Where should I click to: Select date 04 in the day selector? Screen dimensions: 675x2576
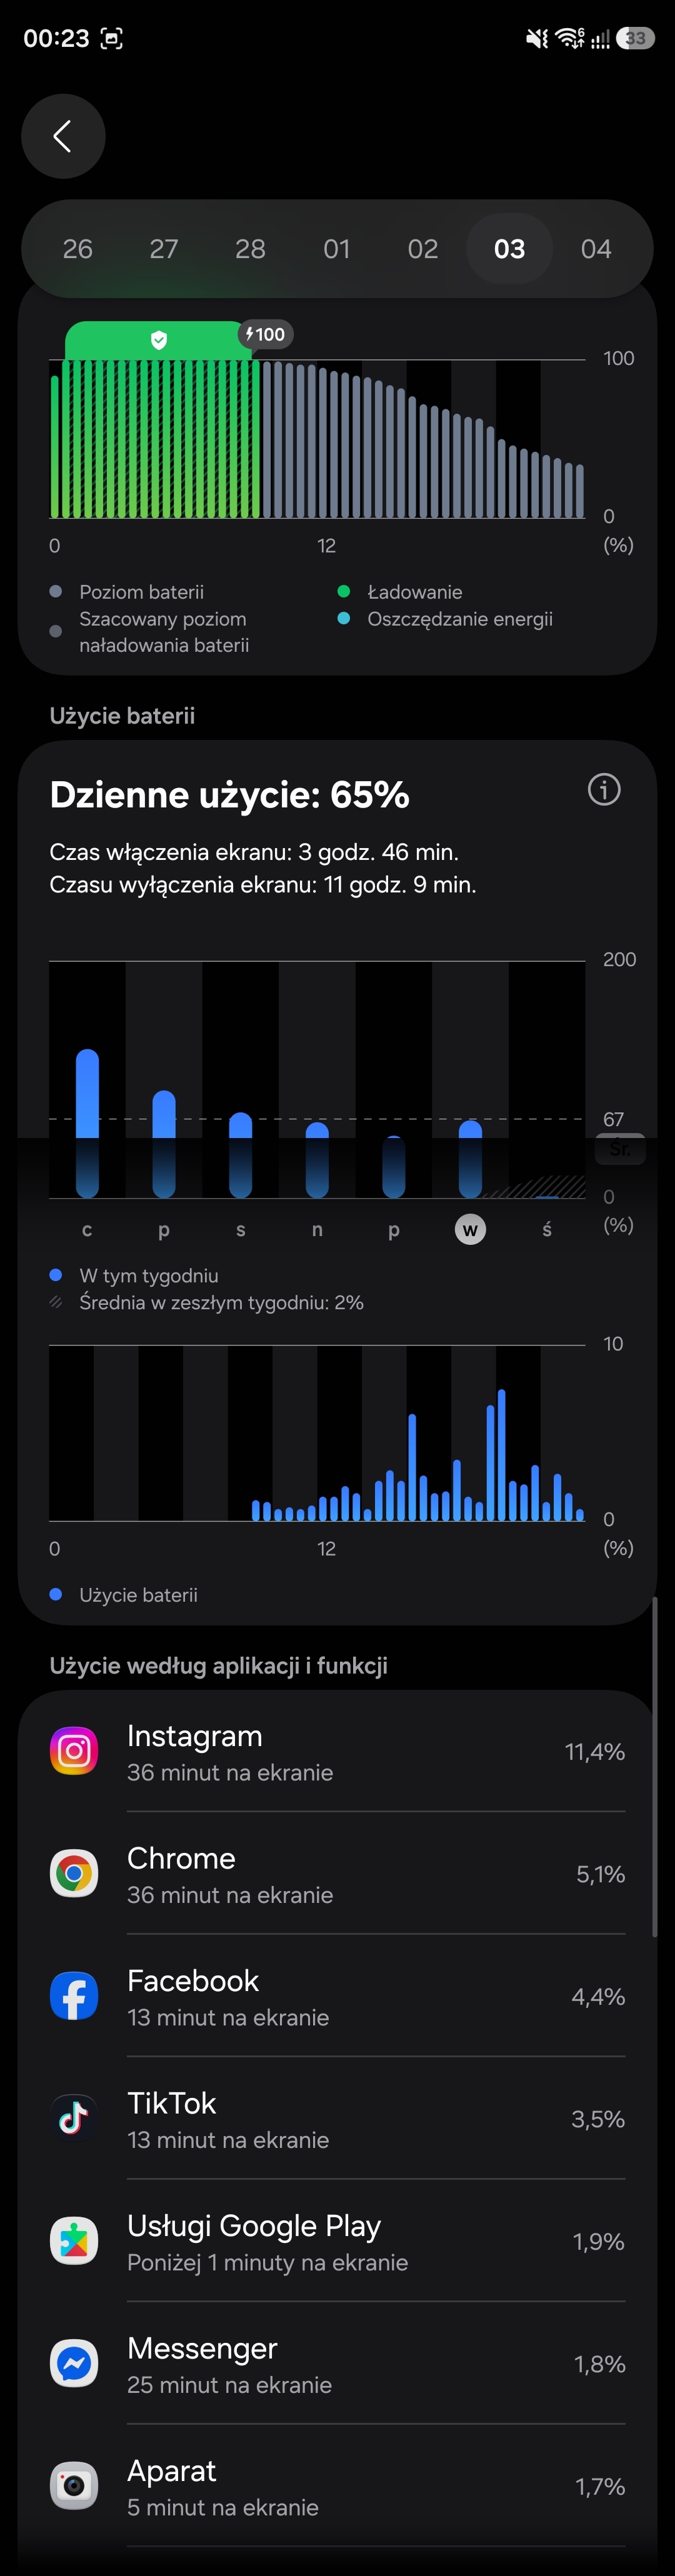pos(596,249)
